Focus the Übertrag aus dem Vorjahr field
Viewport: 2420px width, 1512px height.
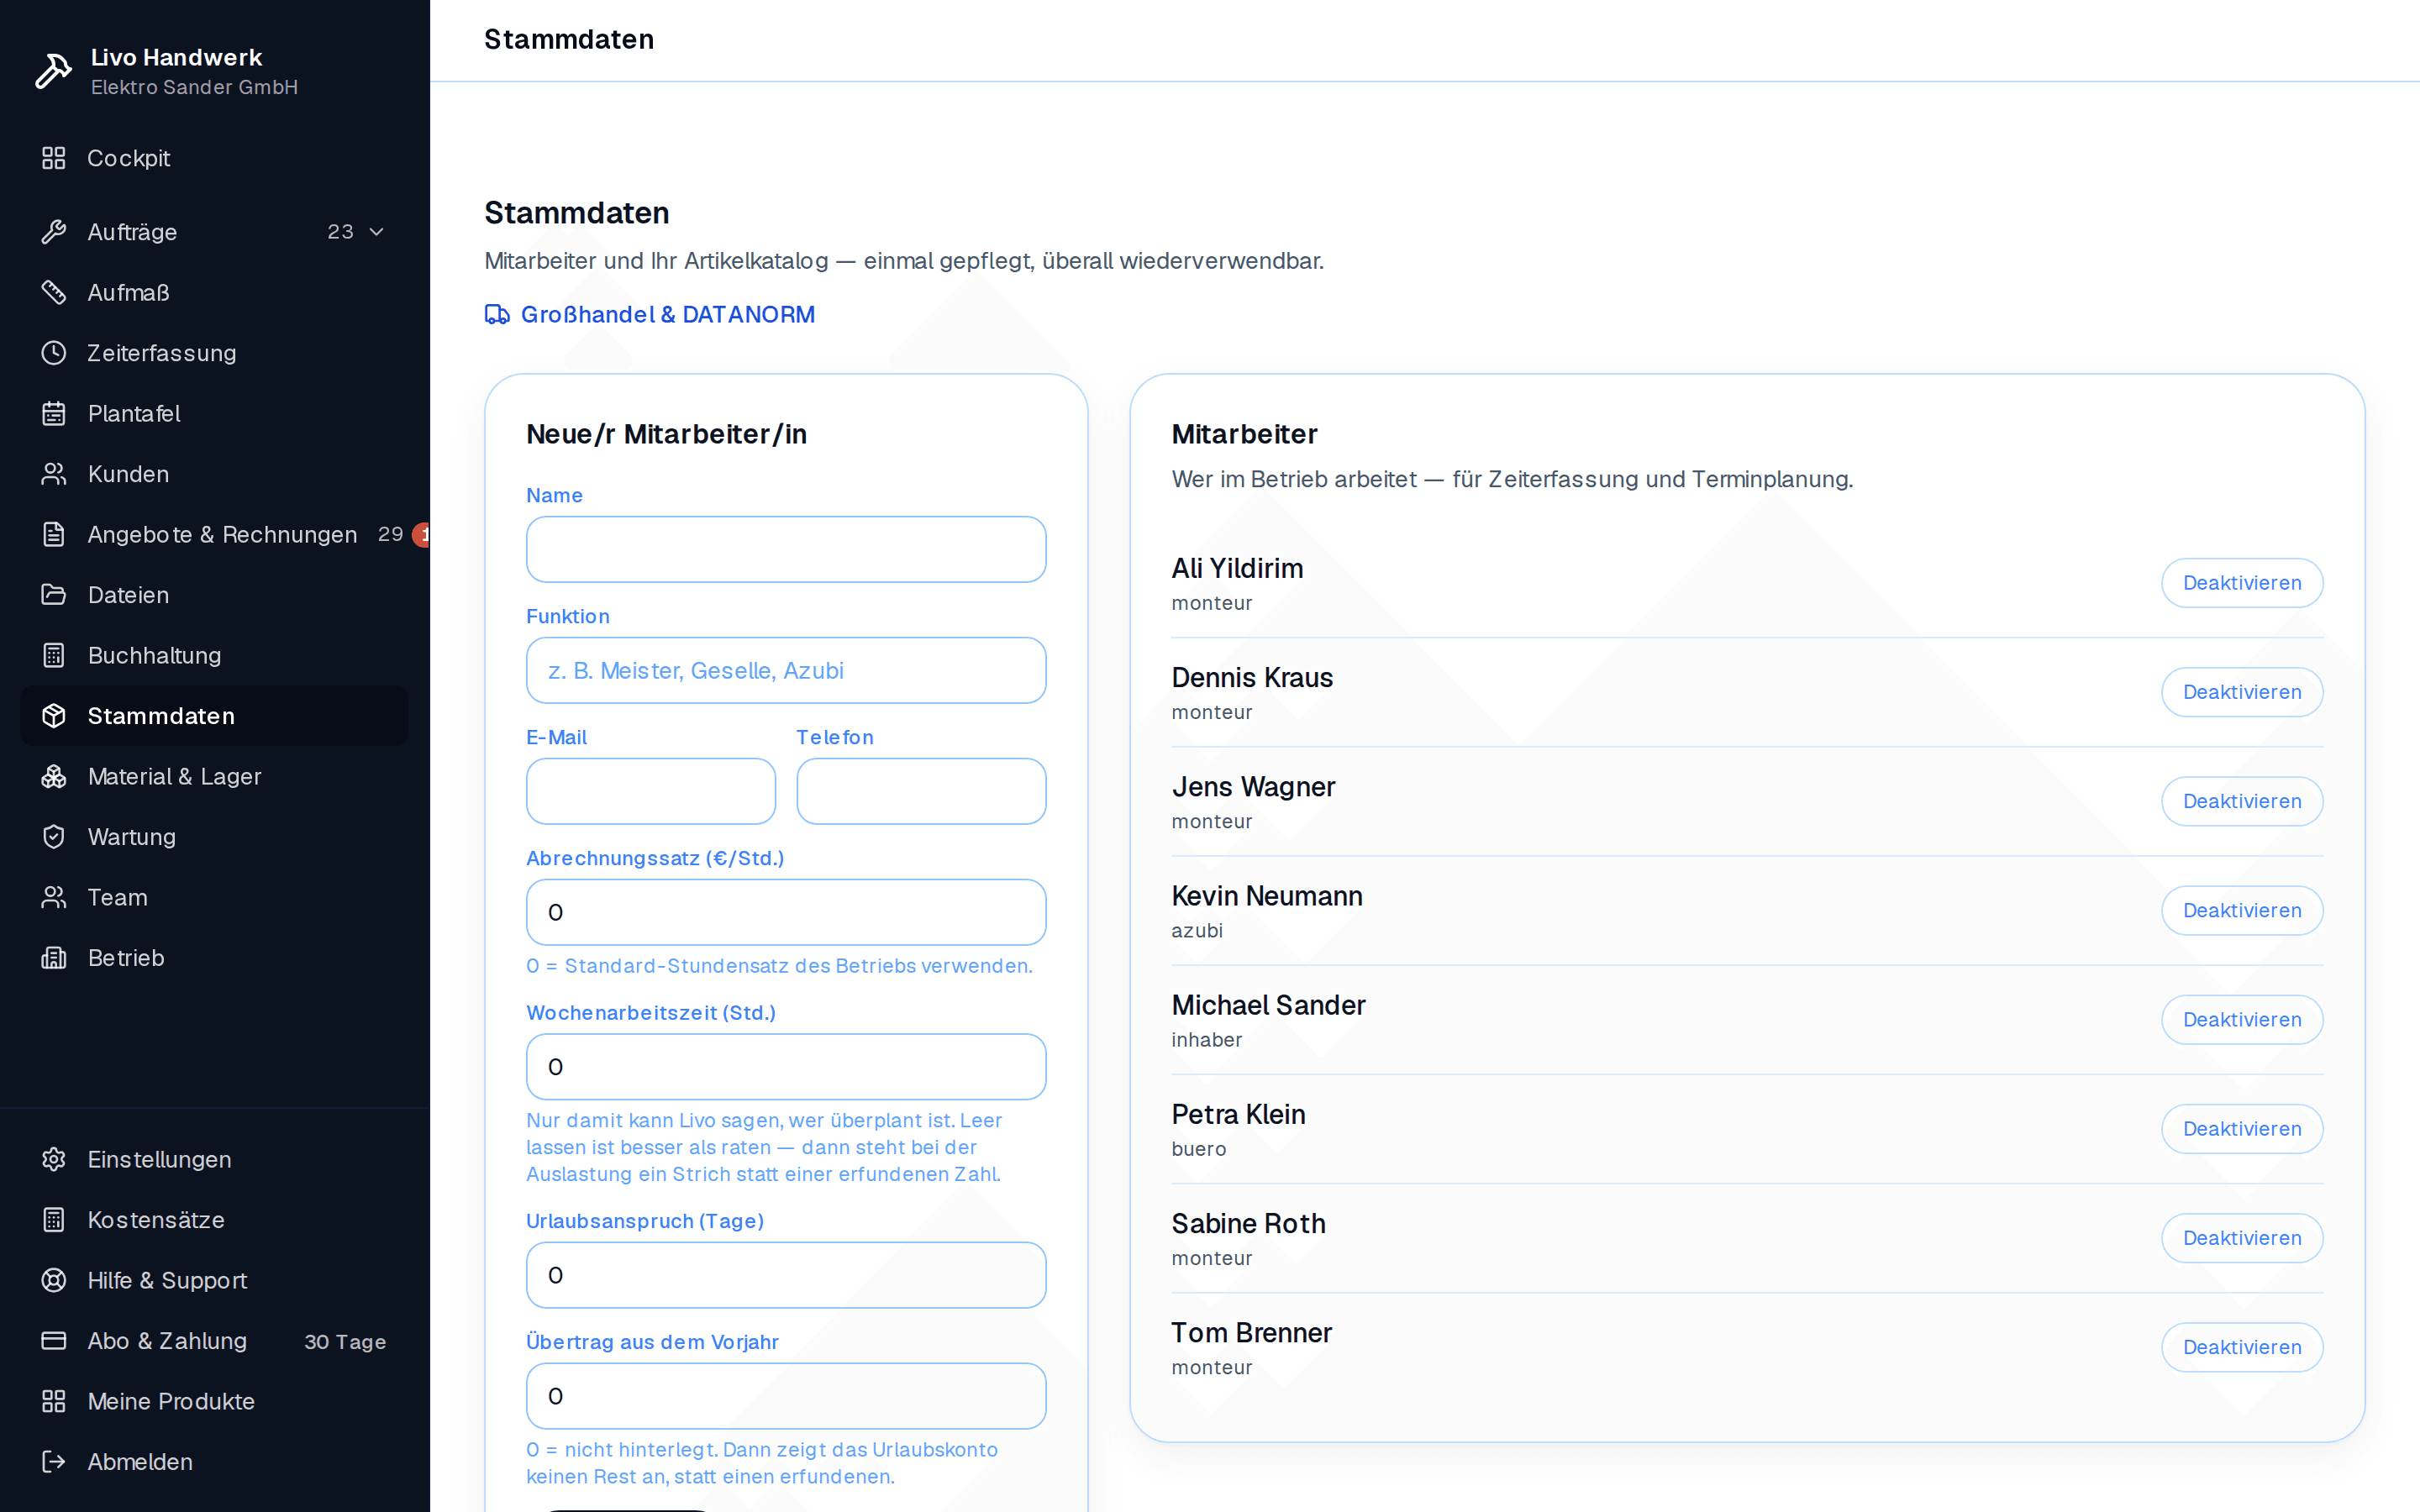click(x=786, y=1396)
